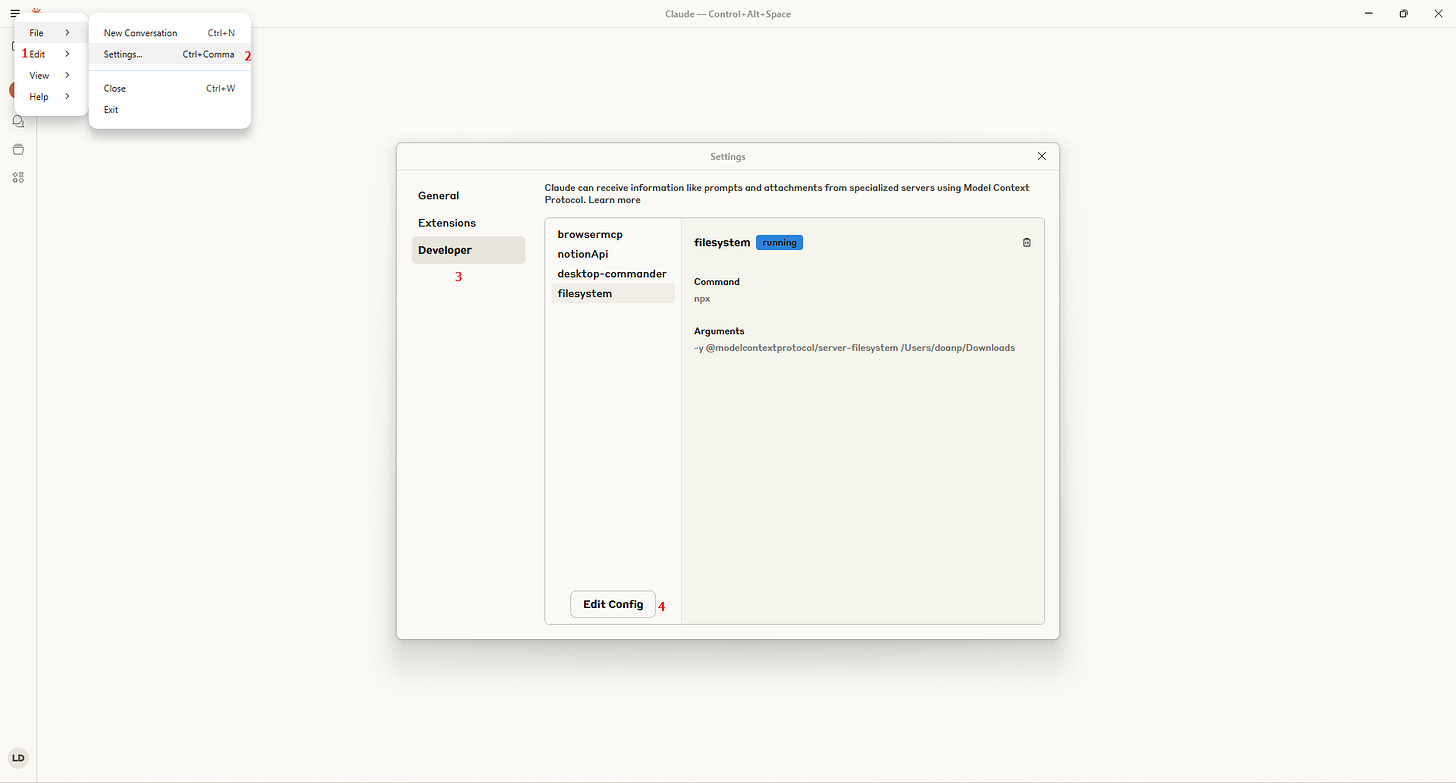
Task: Open Settings... from the File menu
Action: tap(169, 54)
